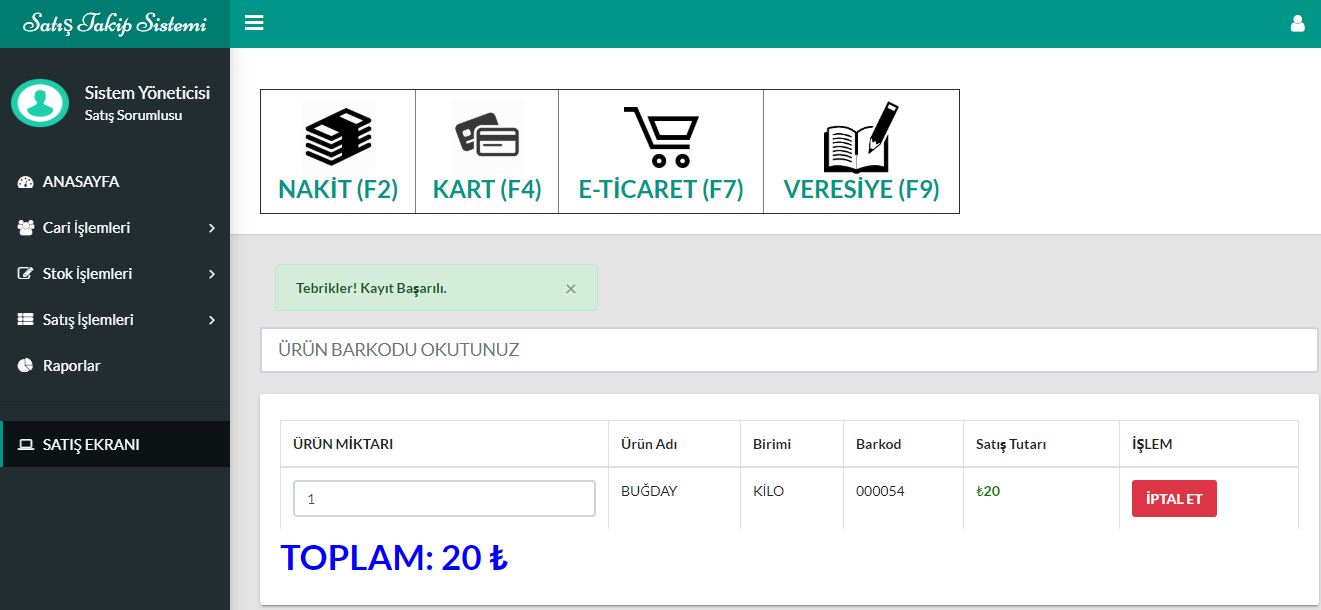Click the cash stack NAKİT icon
The image size is (1321, 610).
pos(337,136)
